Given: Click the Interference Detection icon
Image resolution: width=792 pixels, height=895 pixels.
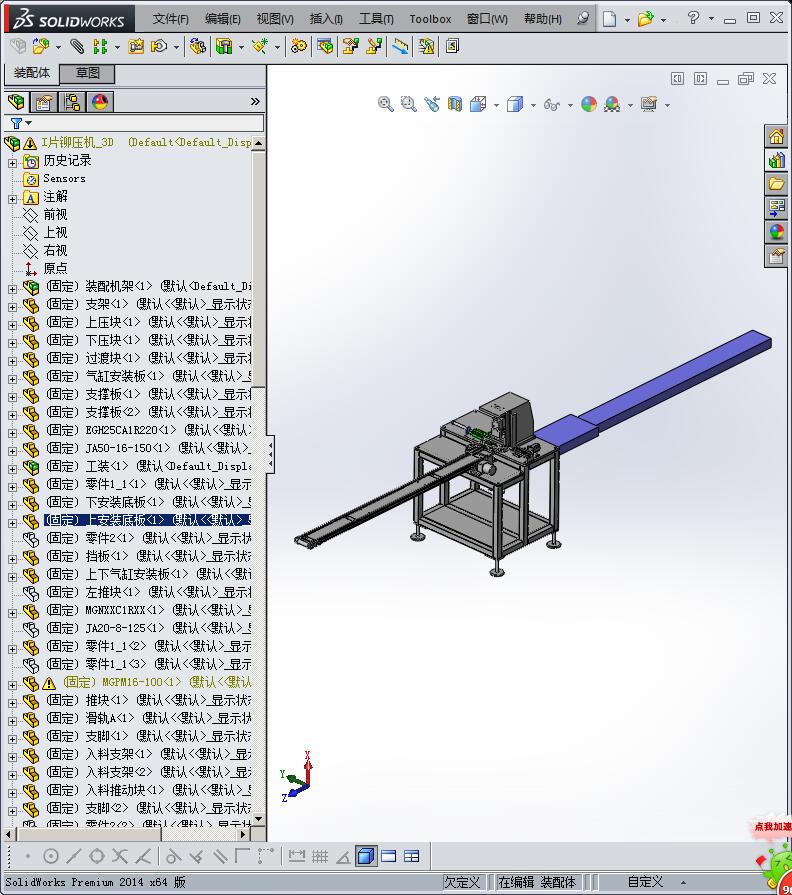Looking at the screenshot, I should point(400,46).
